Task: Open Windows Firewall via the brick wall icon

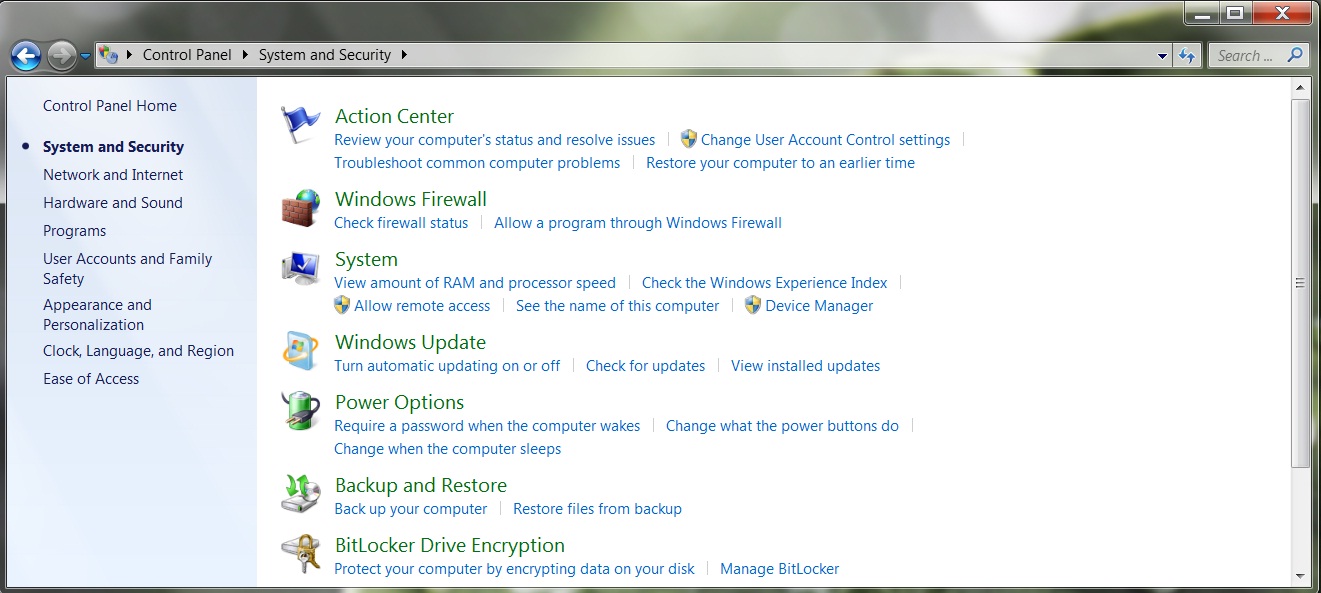Action: [x=300, y=208]
